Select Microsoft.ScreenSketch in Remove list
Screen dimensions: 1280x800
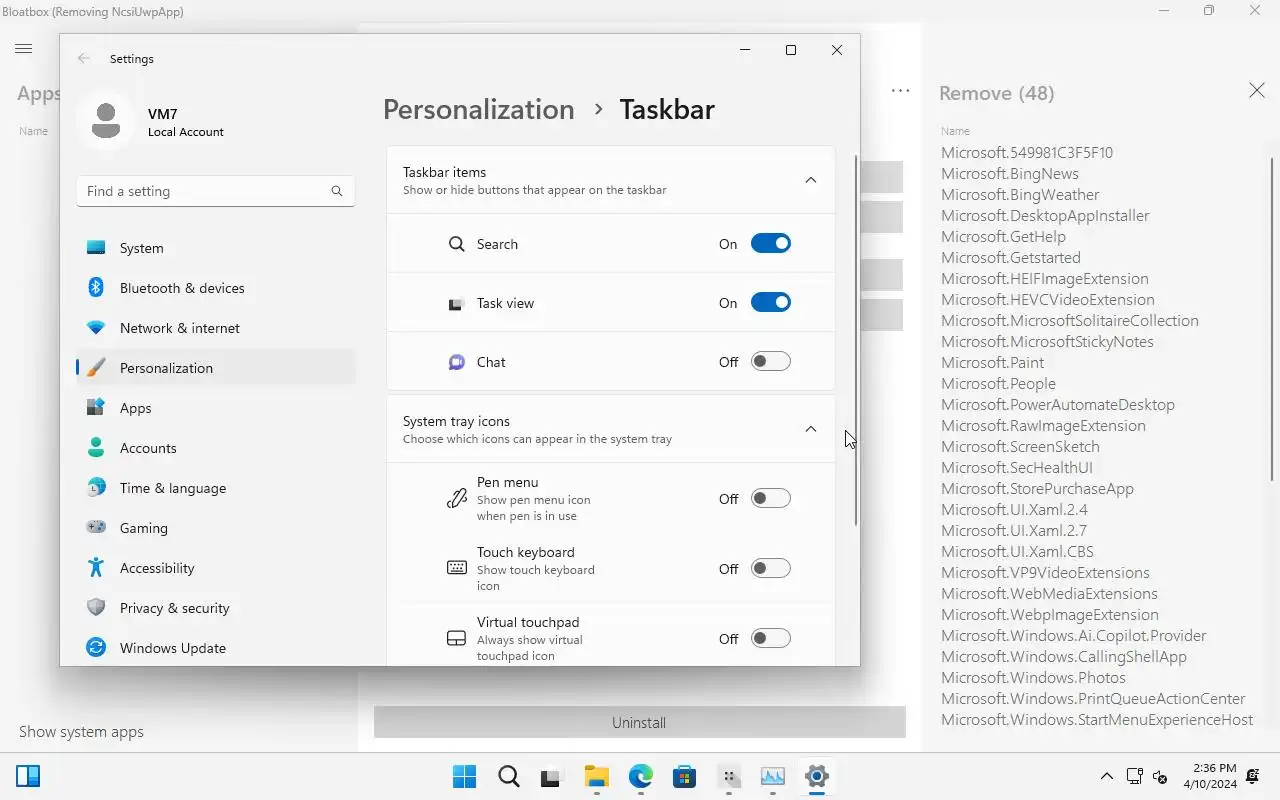point(1020,446)
